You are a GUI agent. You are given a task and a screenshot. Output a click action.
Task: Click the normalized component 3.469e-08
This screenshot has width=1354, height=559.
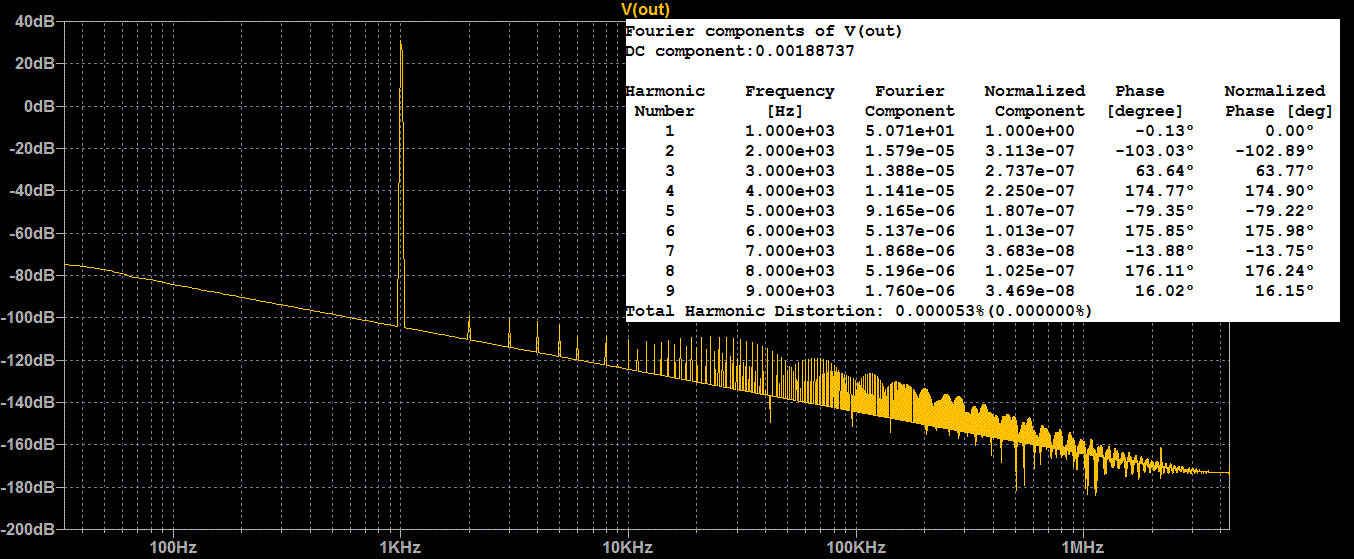1029,291
